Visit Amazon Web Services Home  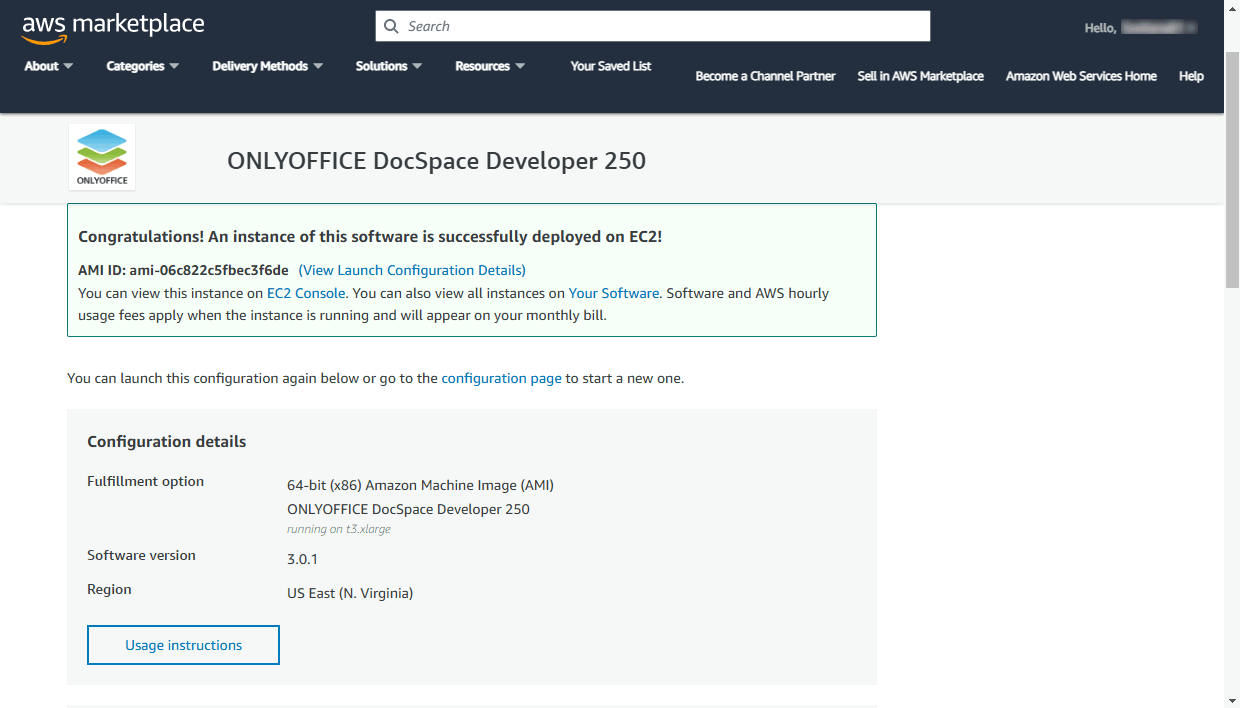[1081, 76]
